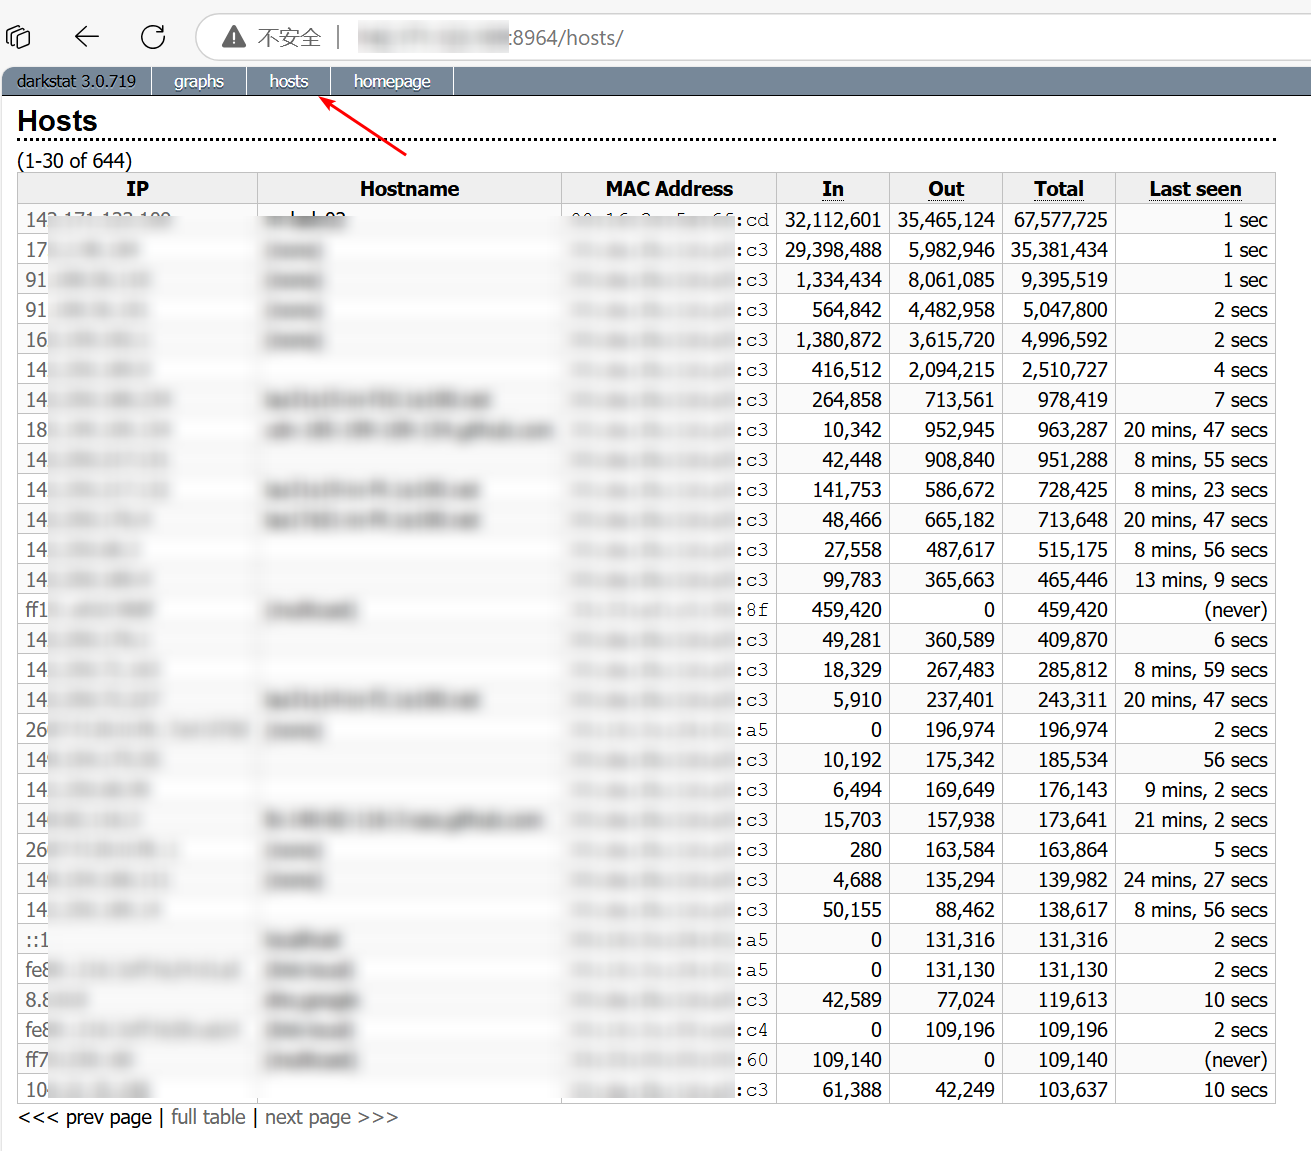Click the address bar URL field

pos(700,37)
